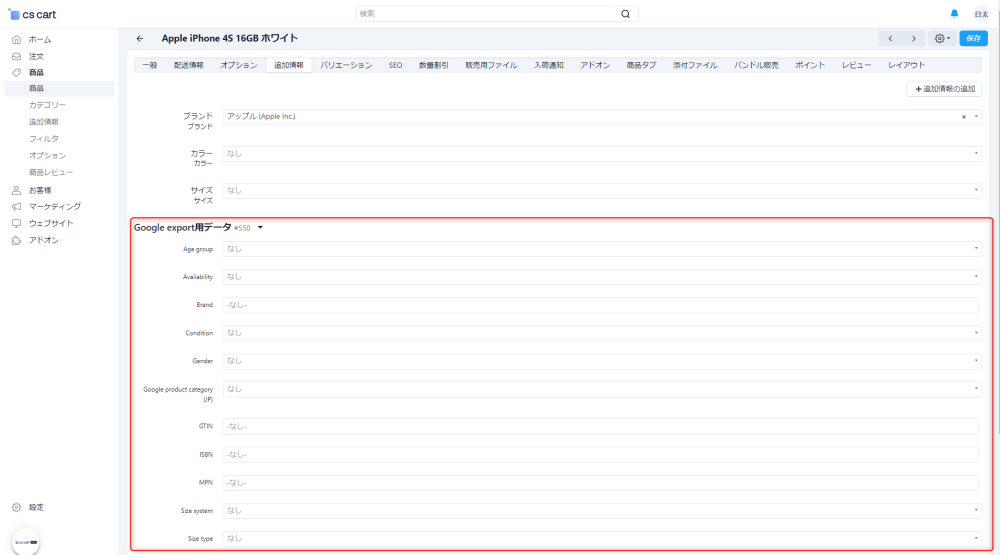
Task: Open the Size system dropdown
Action: [x=601, y=510]
